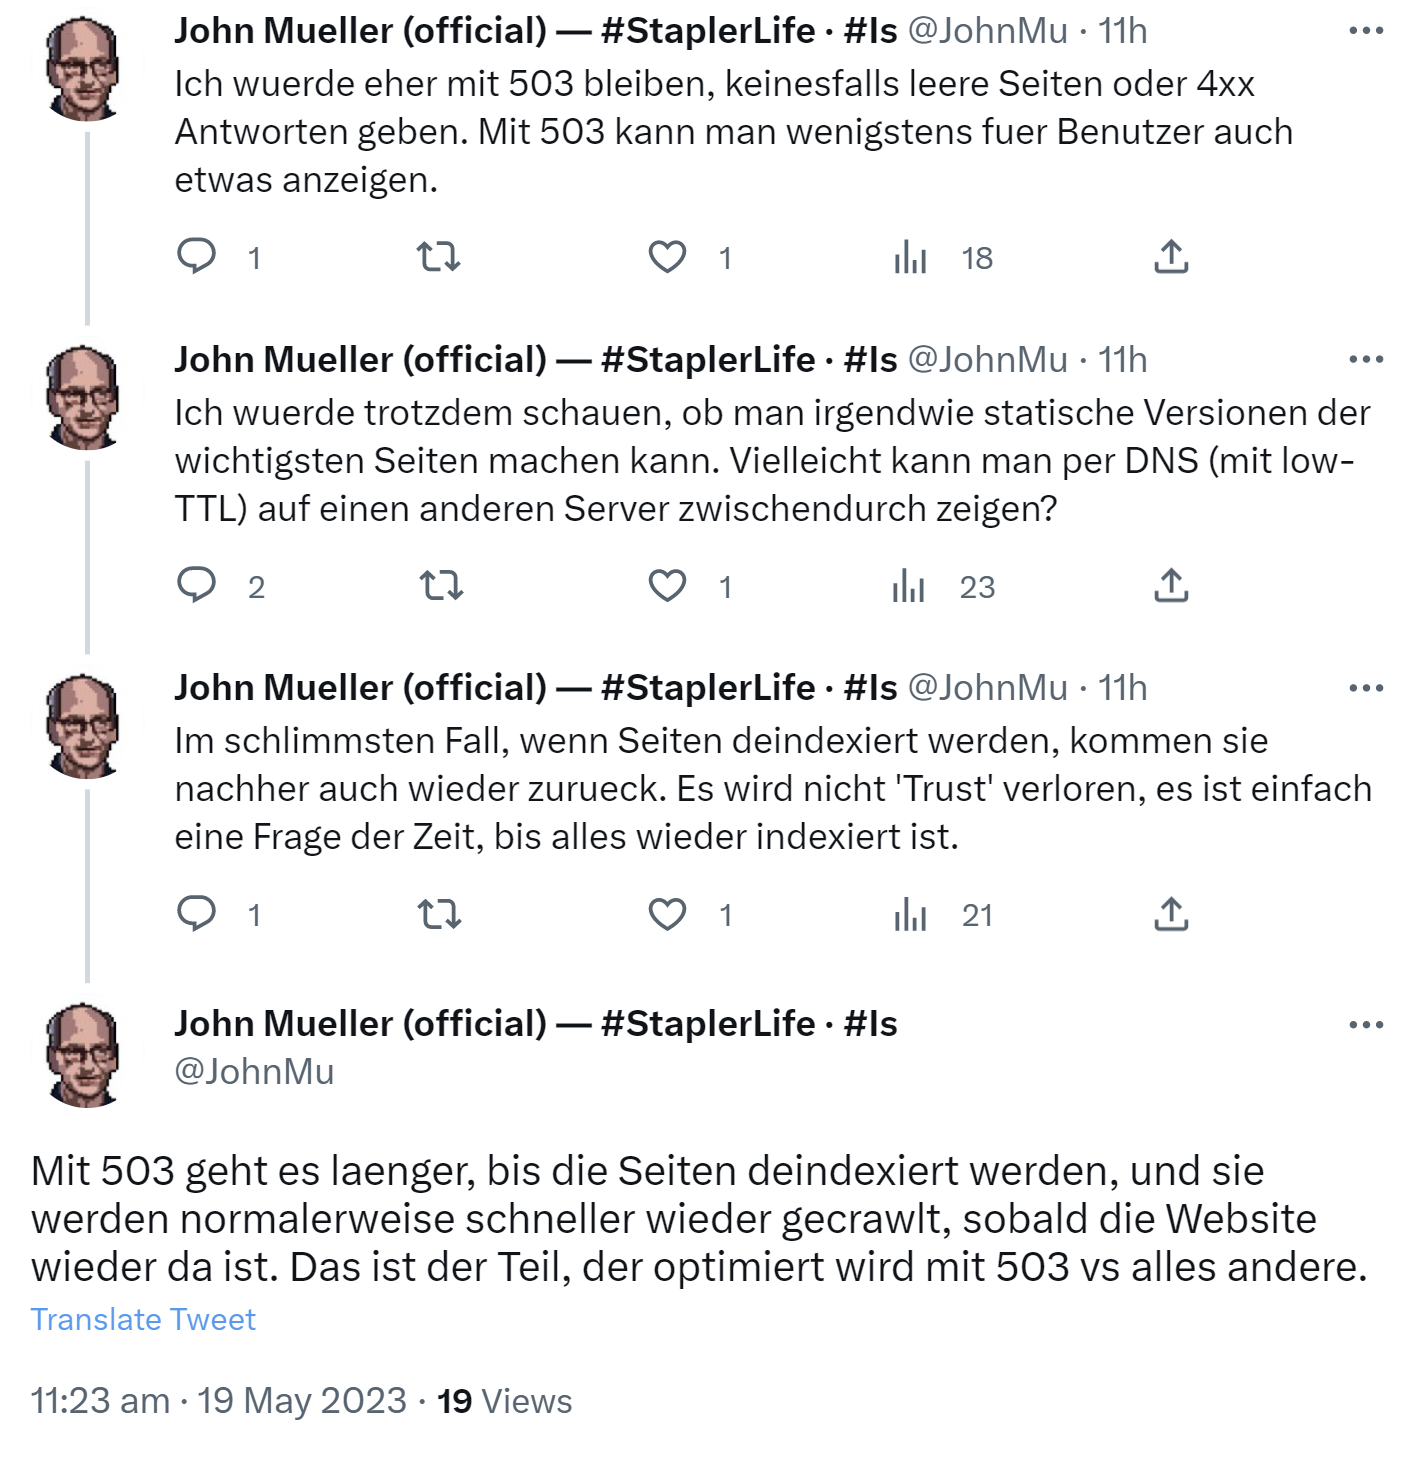
Task: Open analytics showing 23 views
Action: pyautogui.click(x=912, y=586)
